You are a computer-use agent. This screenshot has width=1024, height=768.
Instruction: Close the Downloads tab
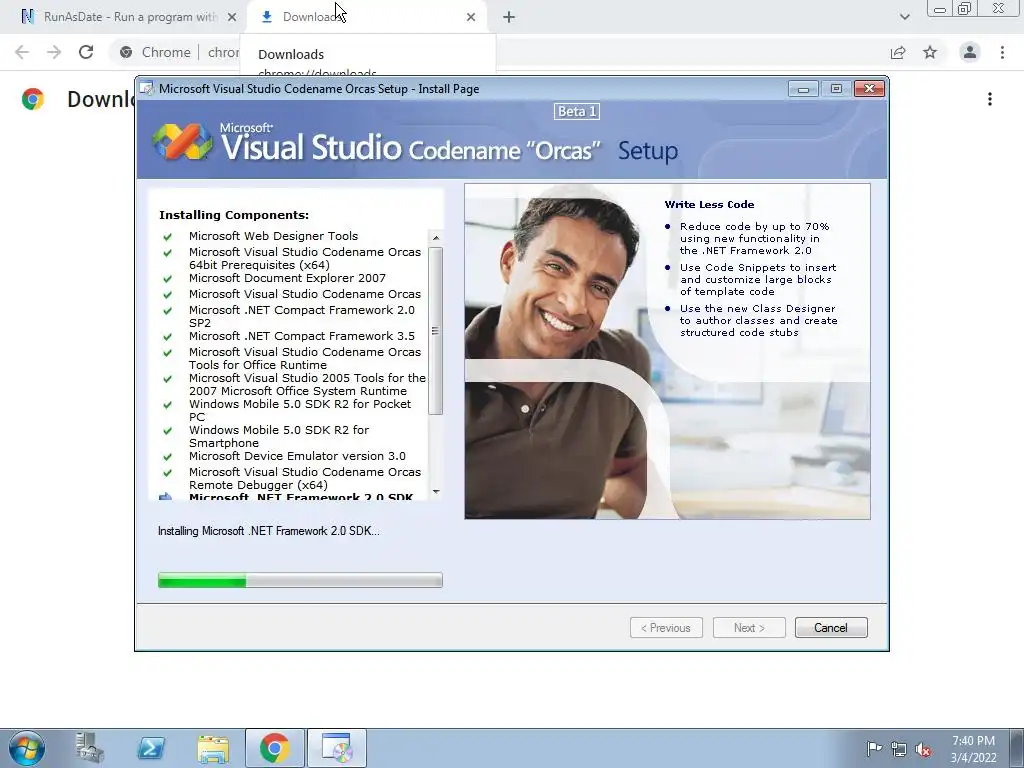471,17
